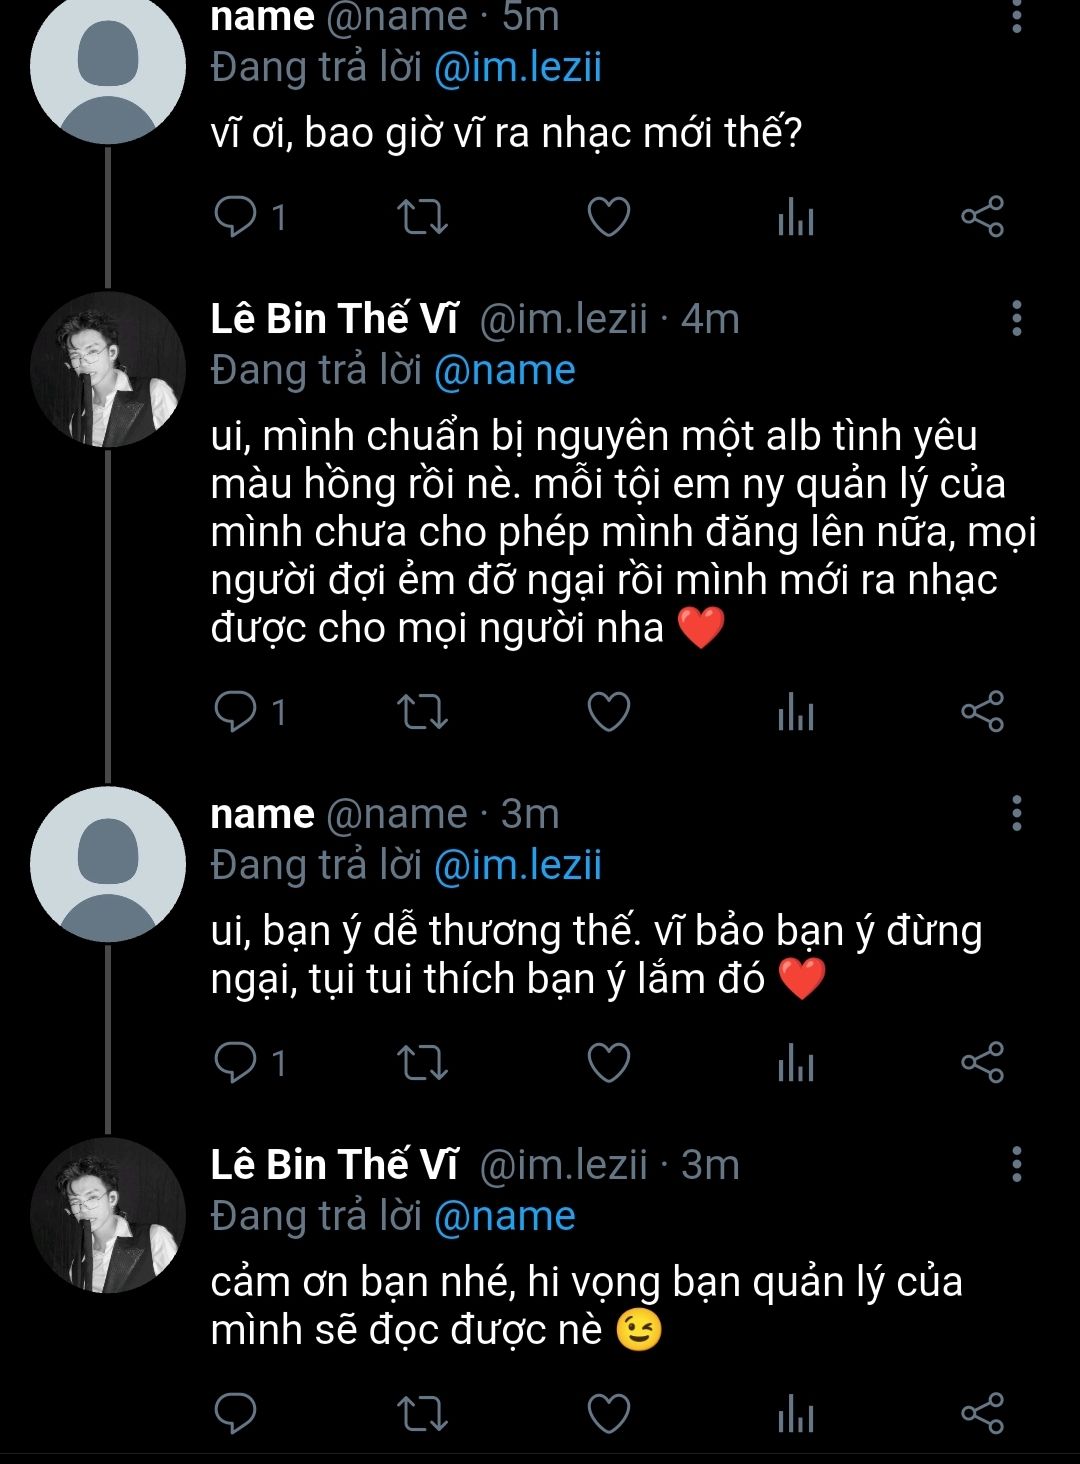
Task: Like the pink love album tweet
Action: tap(608, 711)
